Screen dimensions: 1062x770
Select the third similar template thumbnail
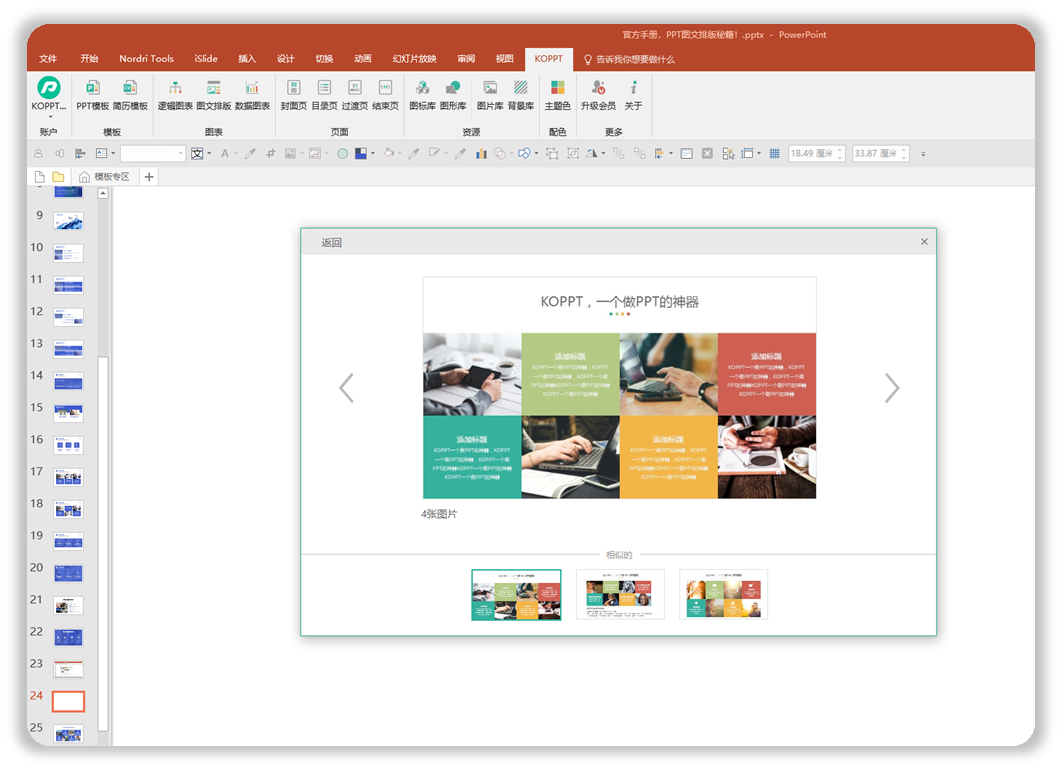pos(723,594)
